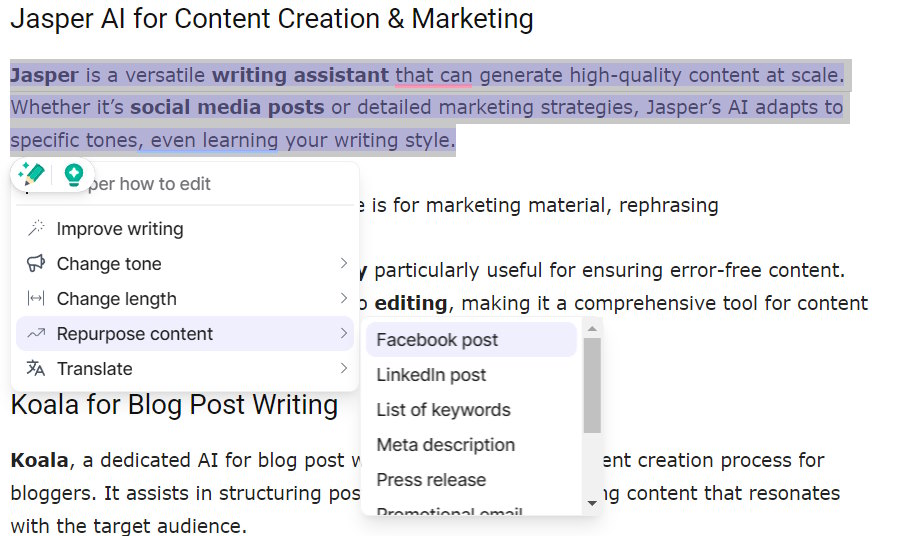Click the submenu scrollbar thumb
Image resolution: width=900 pixels, height=536 pixels.
tap(592, 385)
